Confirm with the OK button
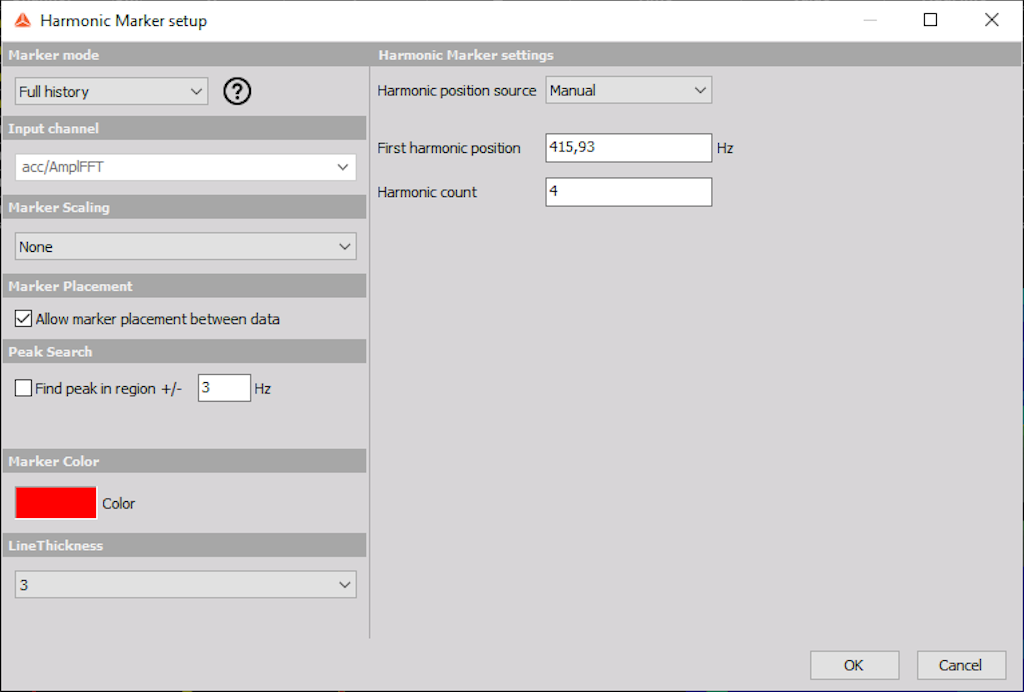Image resolution: width=1024 pixels, height=692 pixels. pos(854,665)
